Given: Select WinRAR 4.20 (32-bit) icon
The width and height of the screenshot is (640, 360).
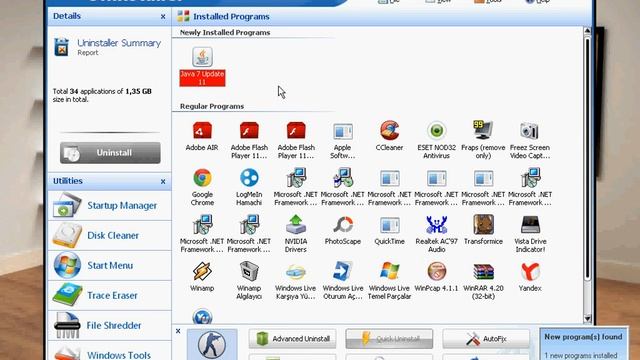Looking at the screenshot, I should click(483, 281).
